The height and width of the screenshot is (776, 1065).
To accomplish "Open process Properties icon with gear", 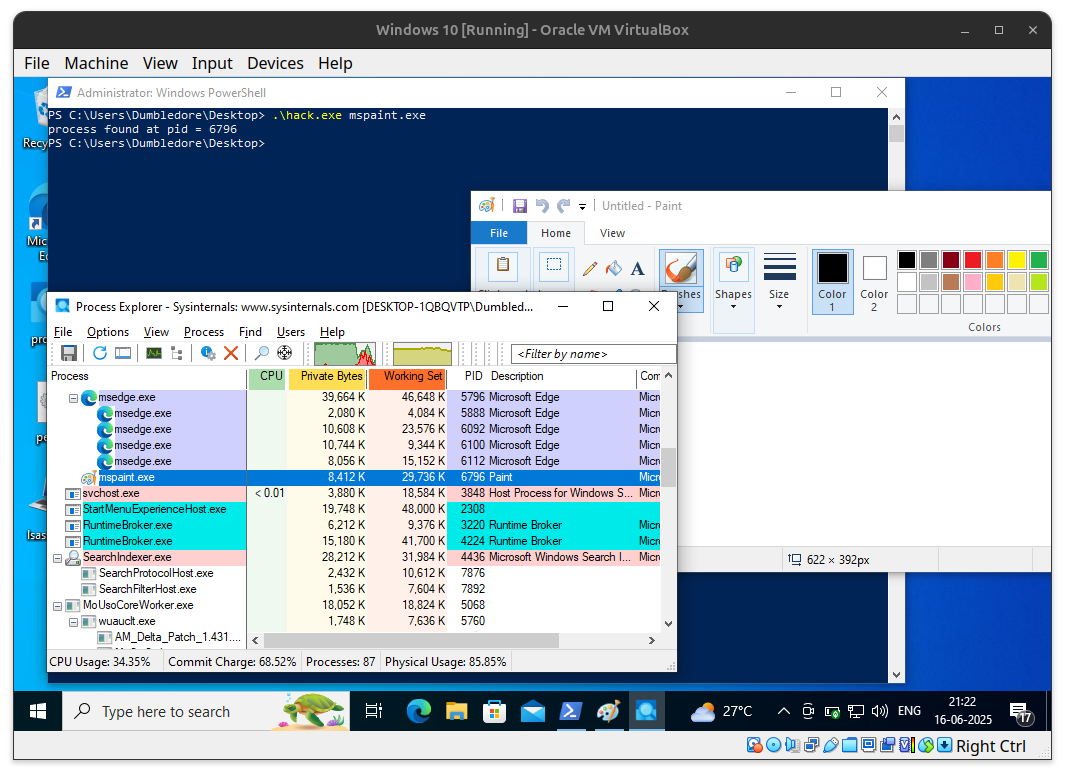I will [208, 353].
